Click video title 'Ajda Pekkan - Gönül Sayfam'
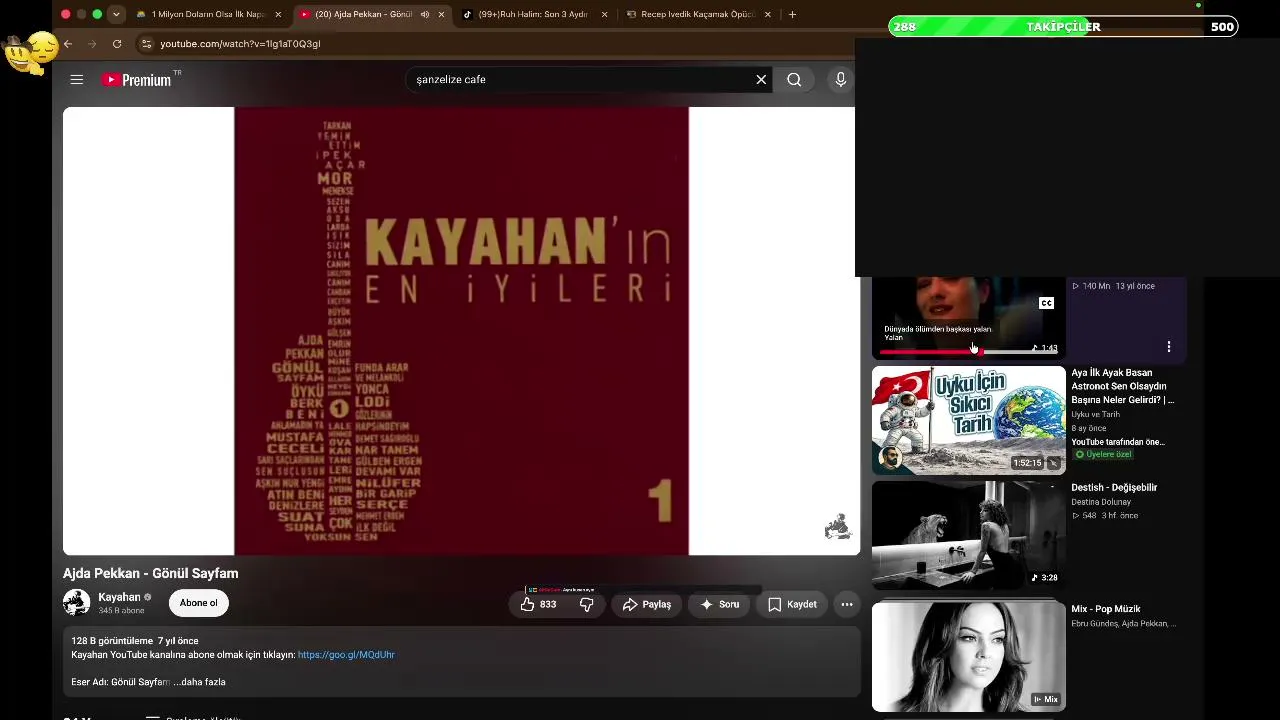The height and width of the screenshot is (720, 1280). [x=150, y=574]
